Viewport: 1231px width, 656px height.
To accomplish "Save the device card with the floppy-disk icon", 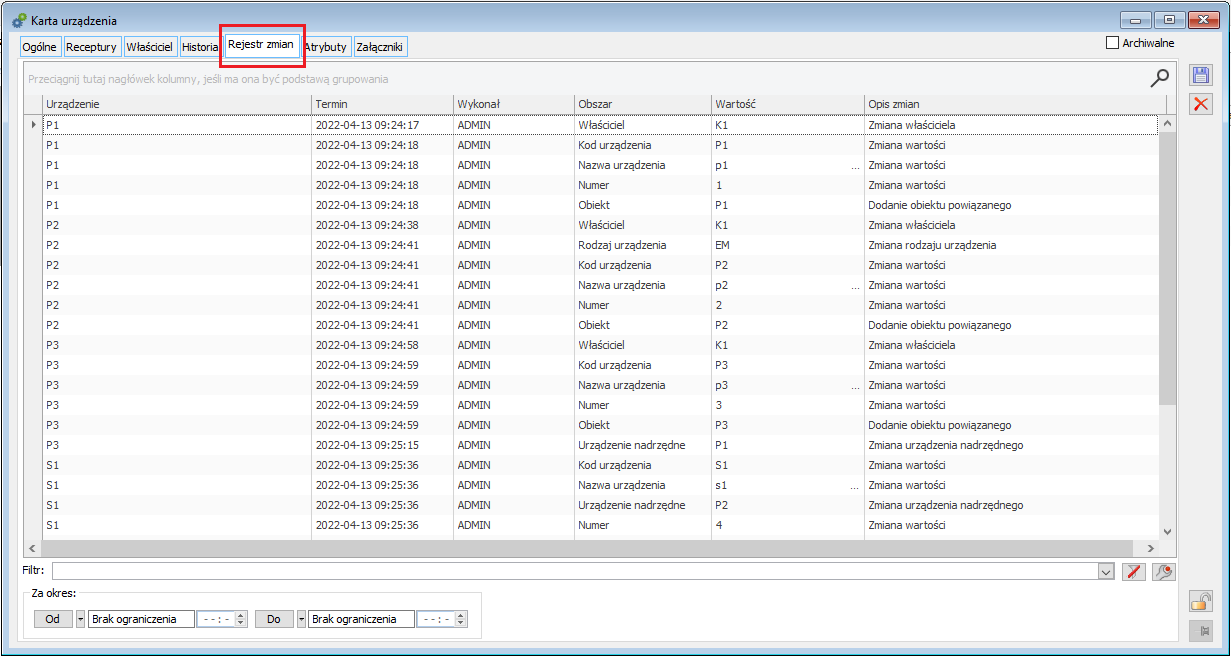I will [x=1201, y=75].
